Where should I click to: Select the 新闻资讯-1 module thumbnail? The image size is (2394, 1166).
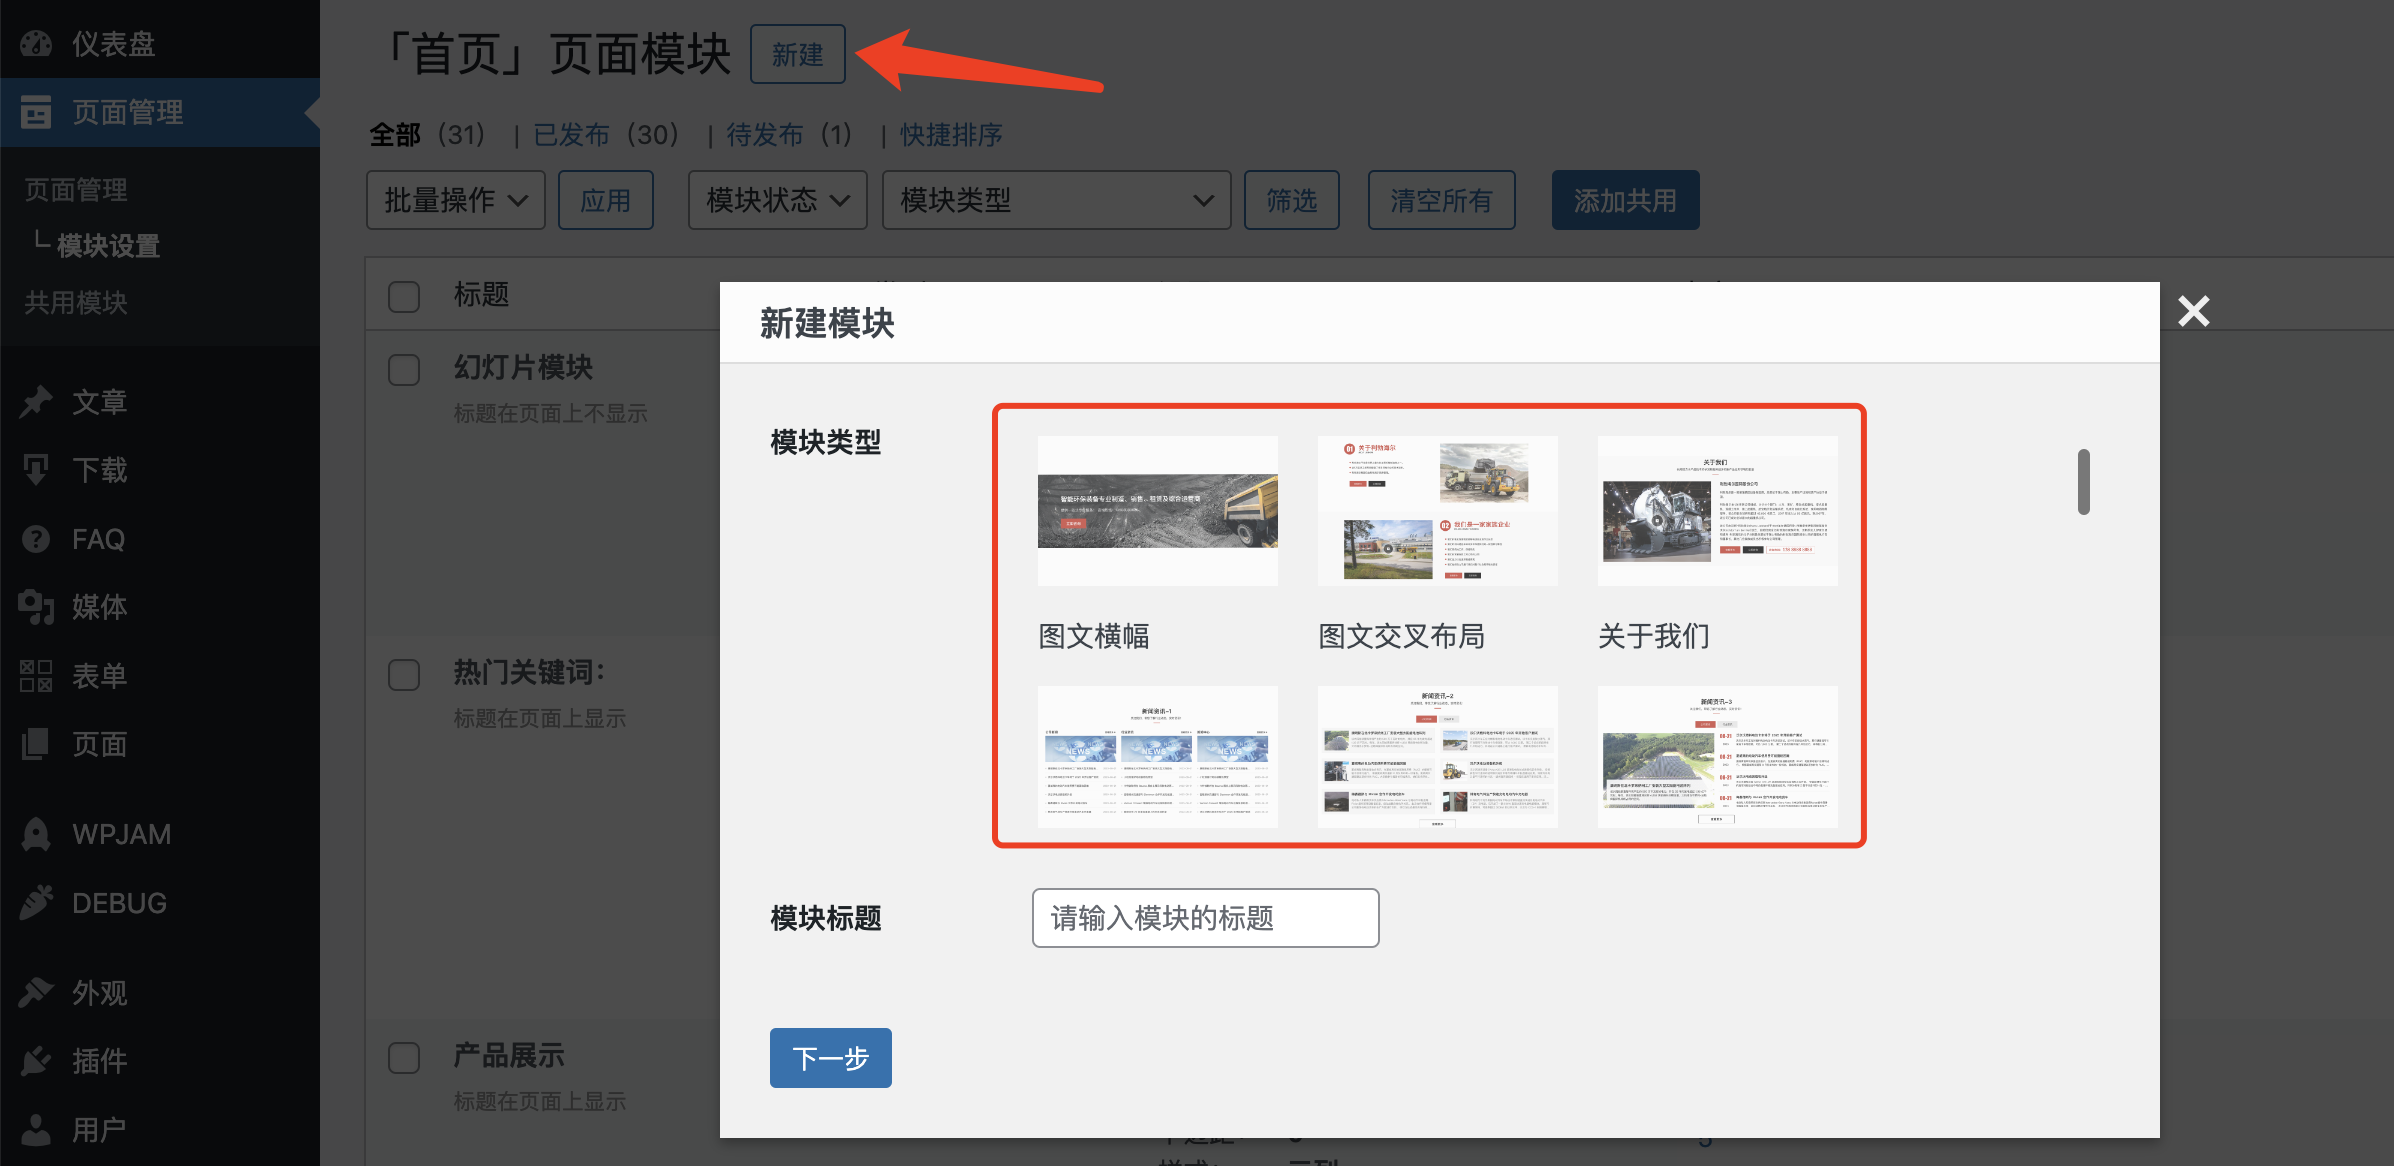coord(1158,757)
